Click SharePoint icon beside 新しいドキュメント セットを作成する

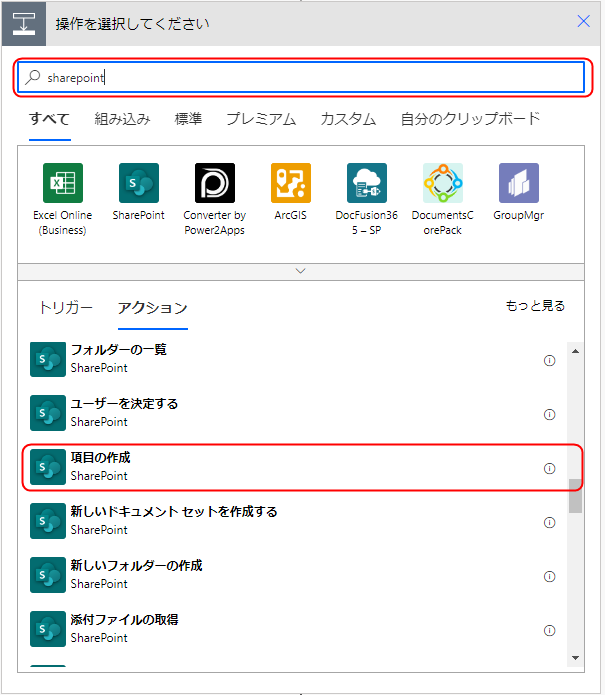point(48,521)
